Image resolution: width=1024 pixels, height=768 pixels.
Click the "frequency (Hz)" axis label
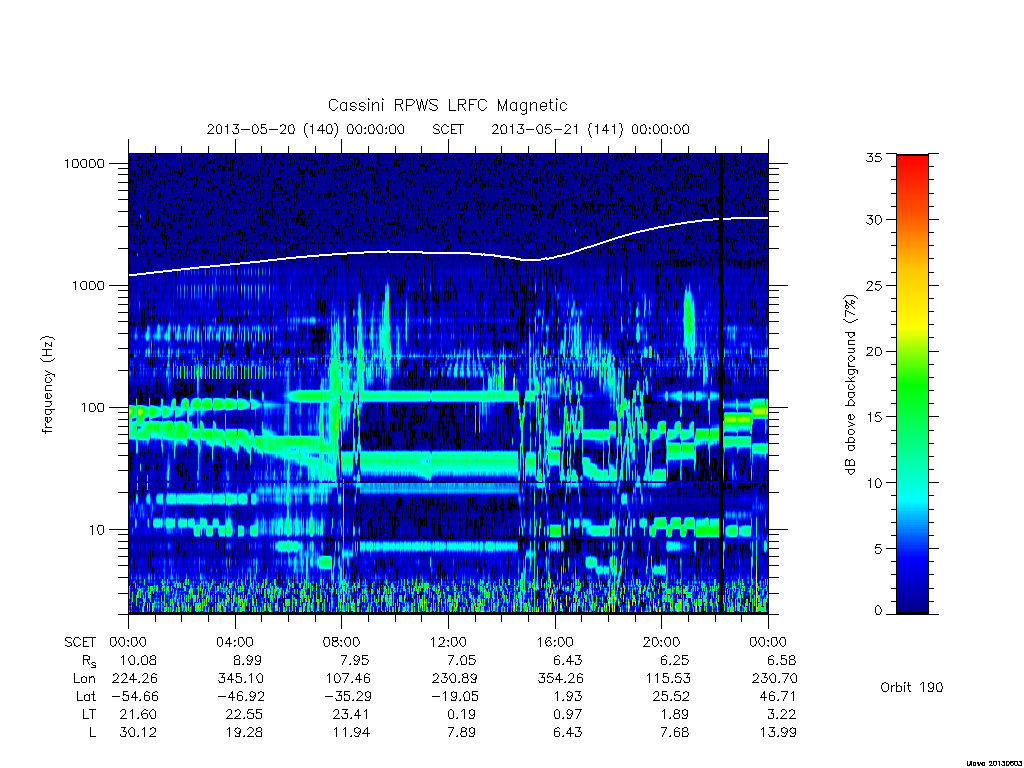coord(48,385)
